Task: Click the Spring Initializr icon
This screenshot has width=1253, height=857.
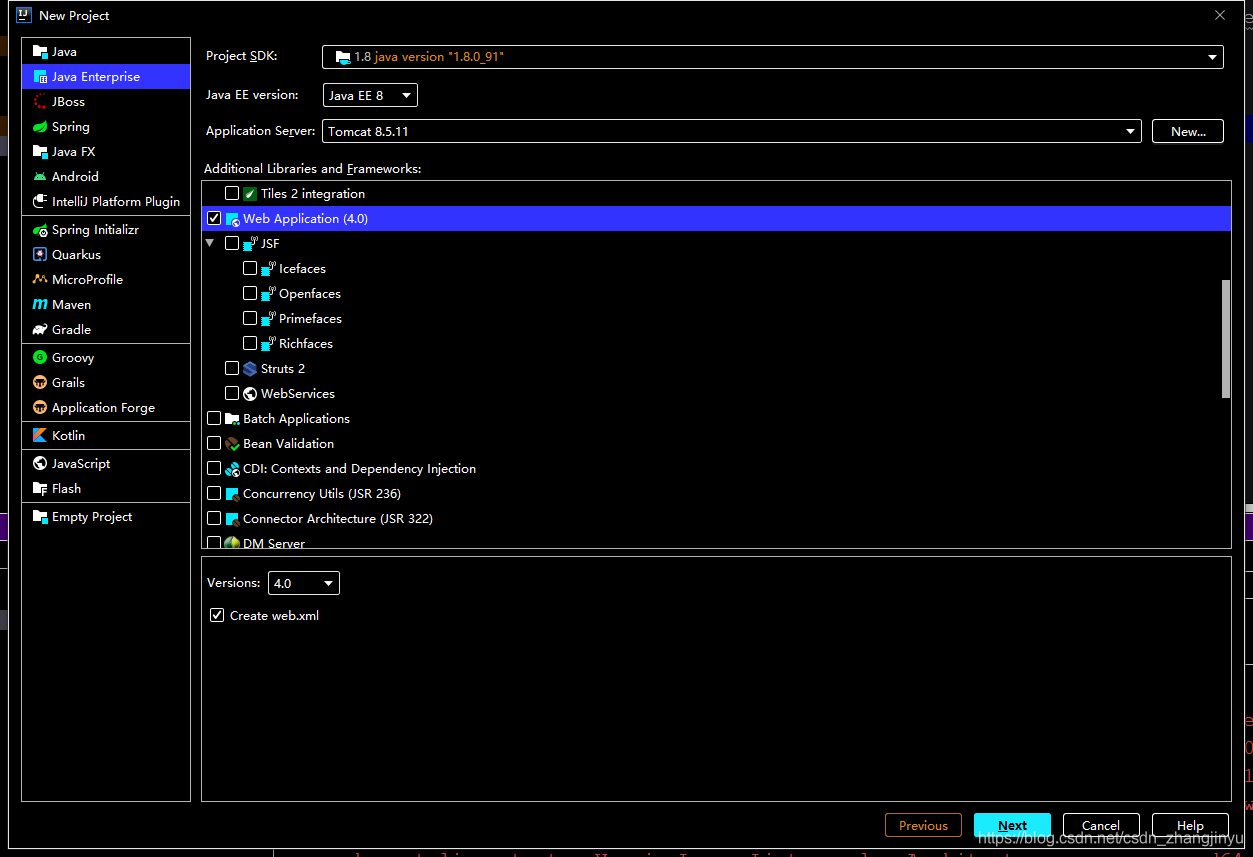Action: (x=40, y=230)
